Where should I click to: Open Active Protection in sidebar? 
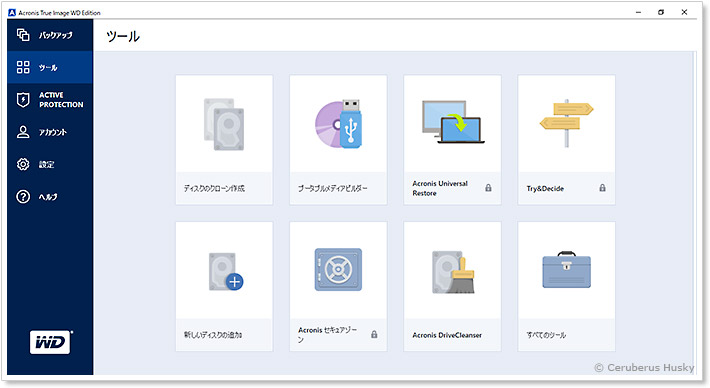pos(50,100)
